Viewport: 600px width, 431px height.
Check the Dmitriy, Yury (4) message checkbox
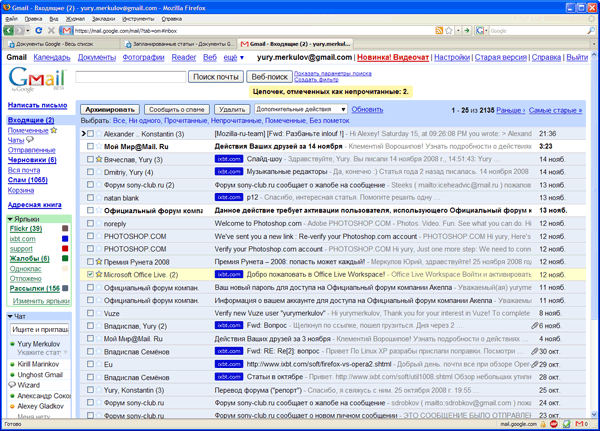tap(90, 172)
